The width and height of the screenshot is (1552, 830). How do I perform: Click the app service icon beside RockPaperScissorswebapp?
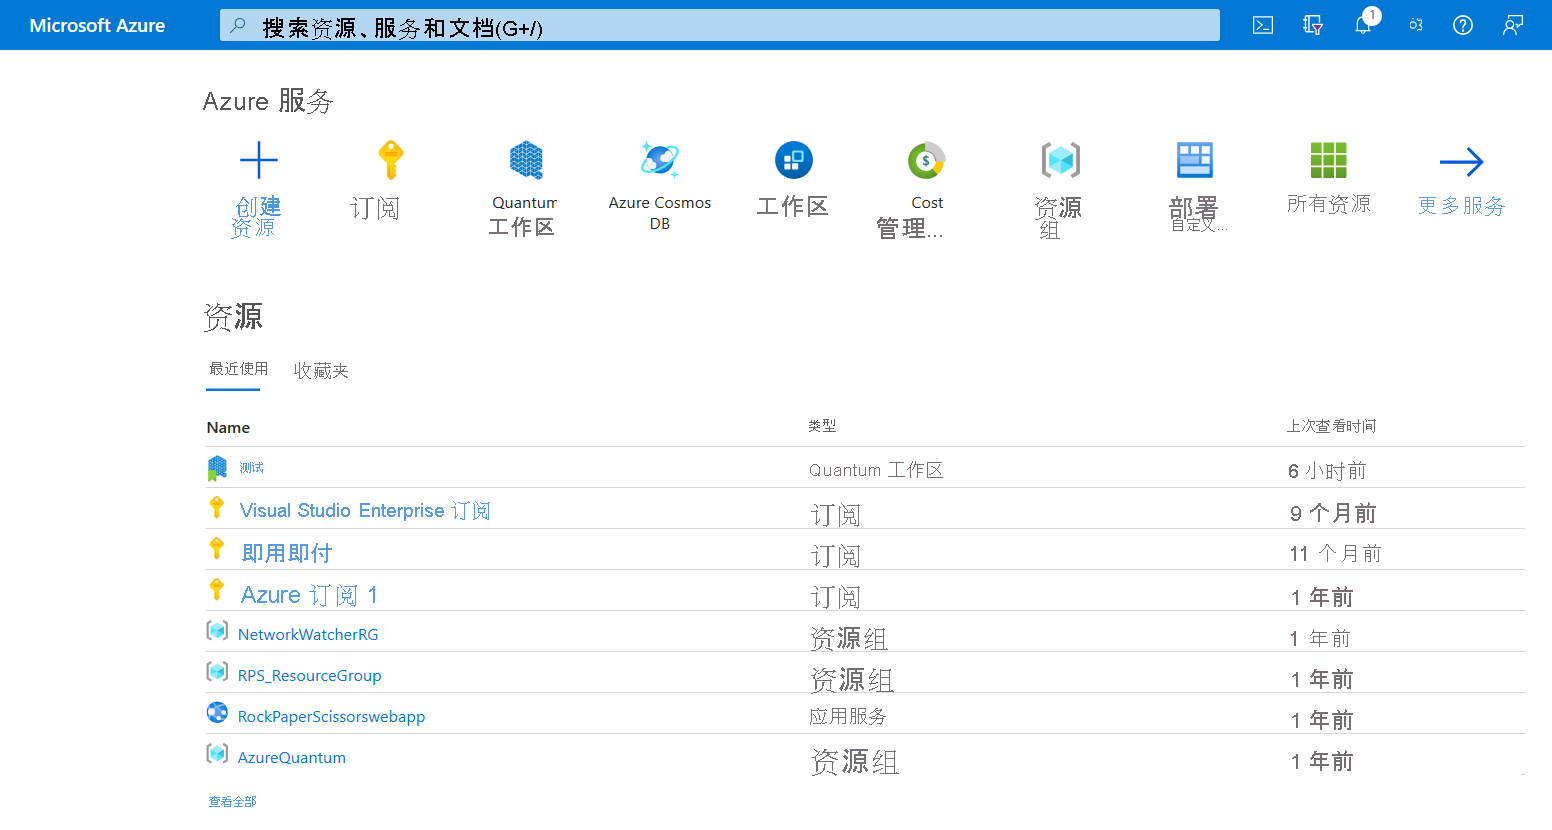point(217,712)
